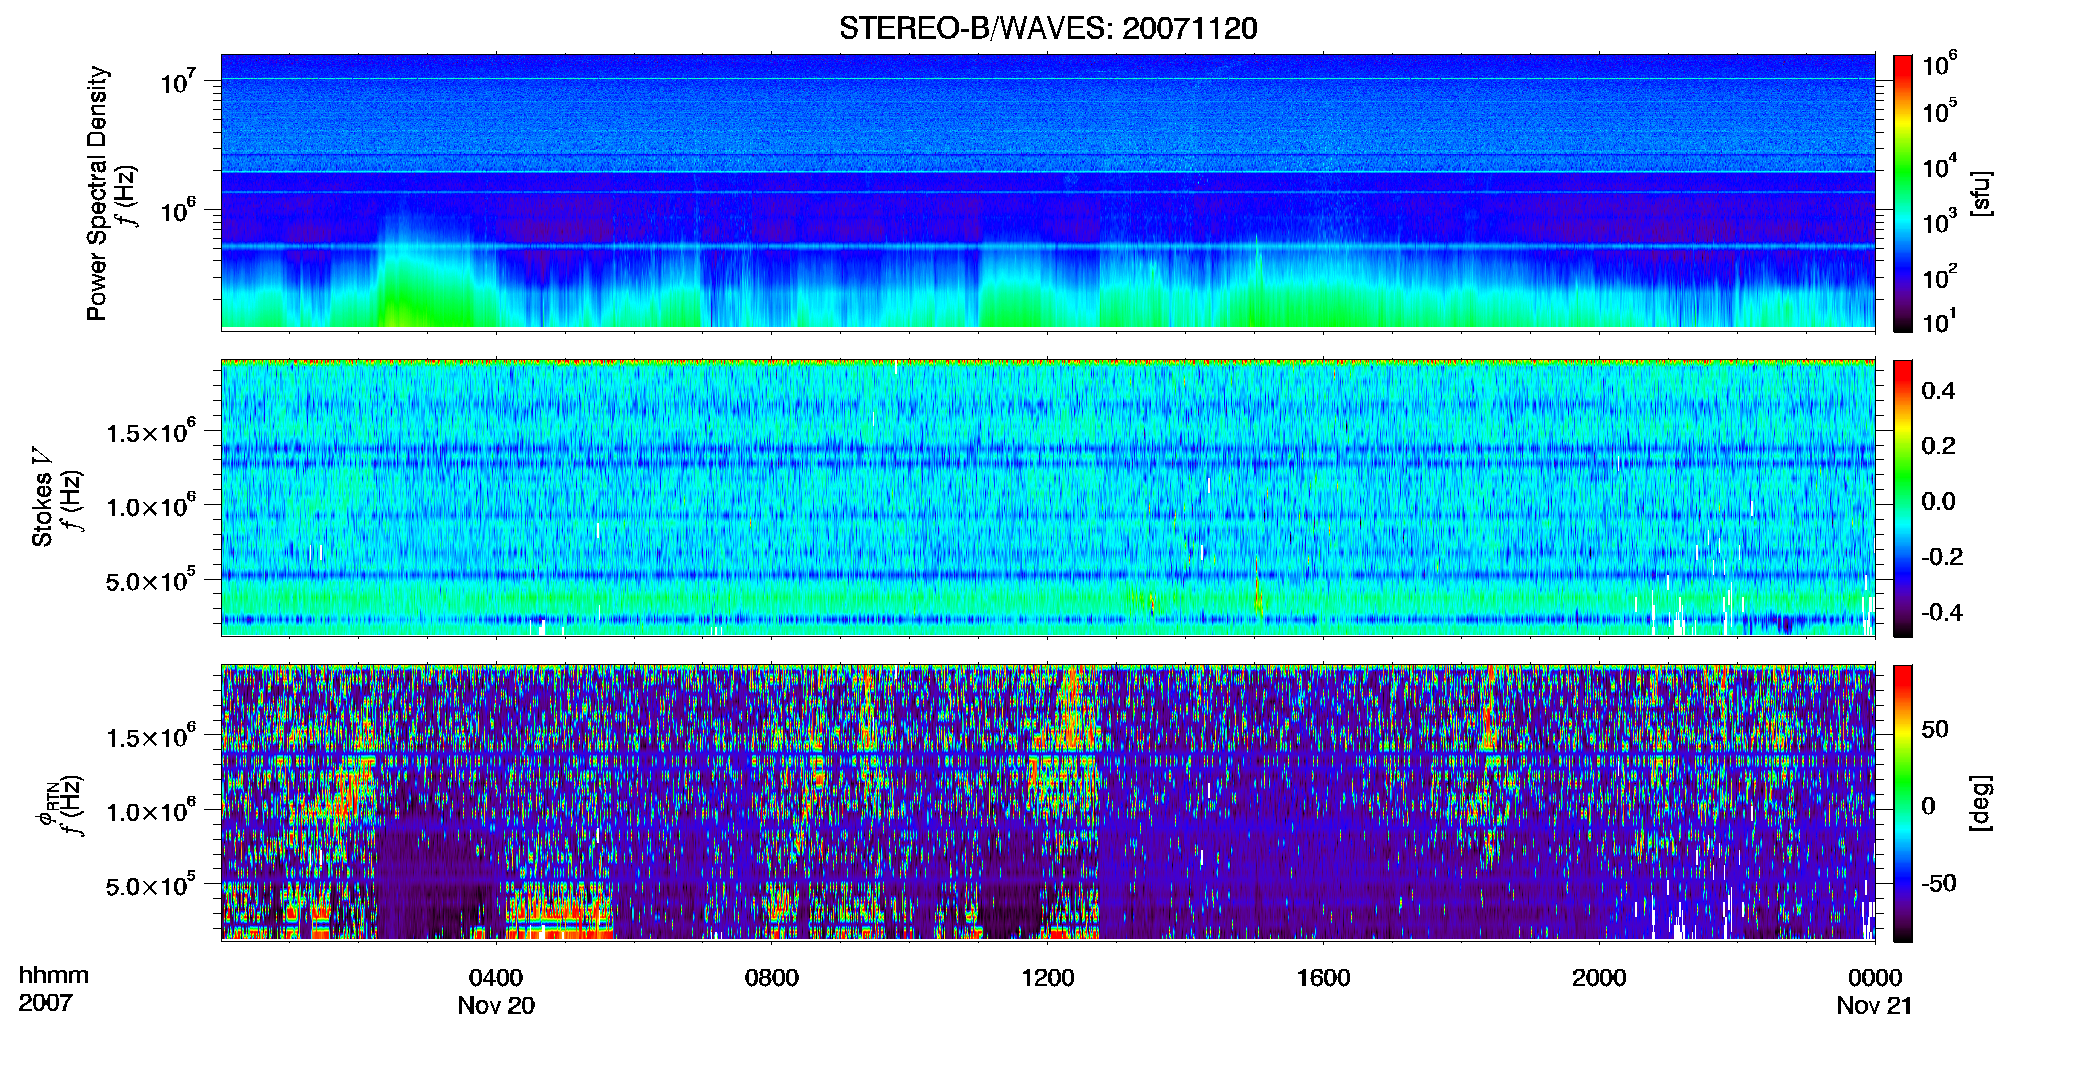The image size is (2096, 1080).
Task: Select the 1600 time tick label
Action: point(1323,977)
